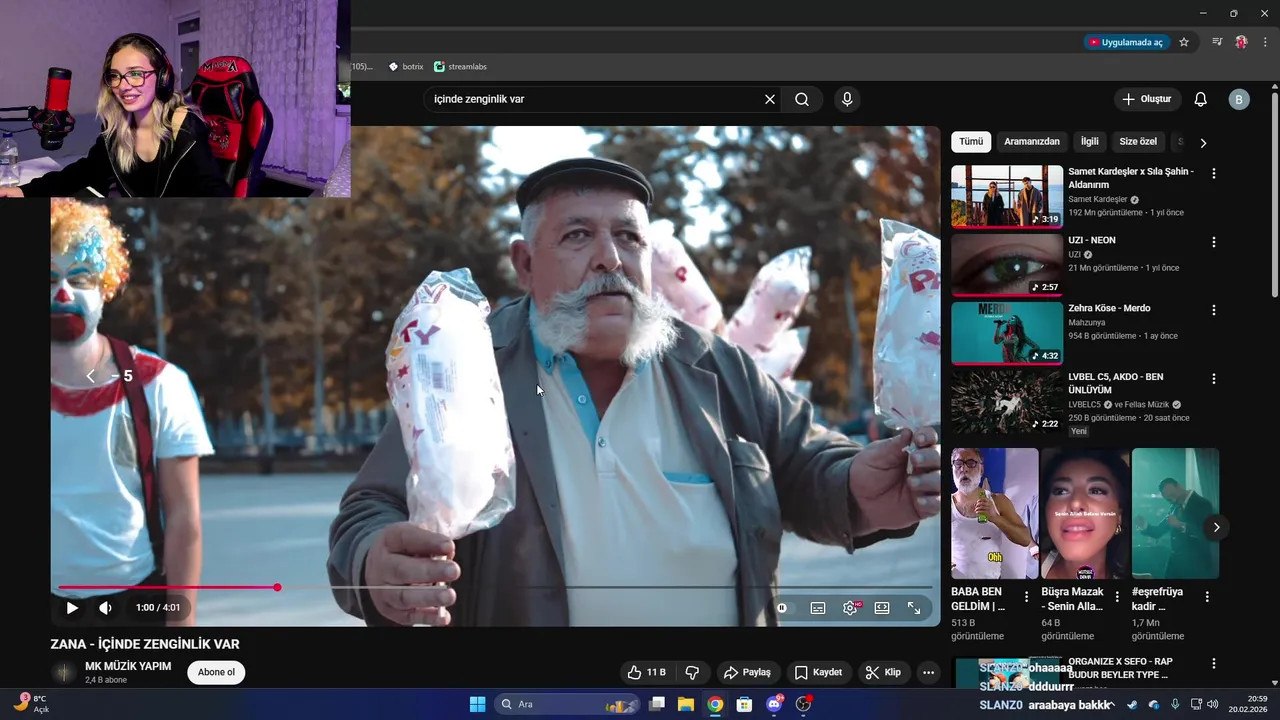Open Task View on the taskbar
1280x720 pixels.
657,704
